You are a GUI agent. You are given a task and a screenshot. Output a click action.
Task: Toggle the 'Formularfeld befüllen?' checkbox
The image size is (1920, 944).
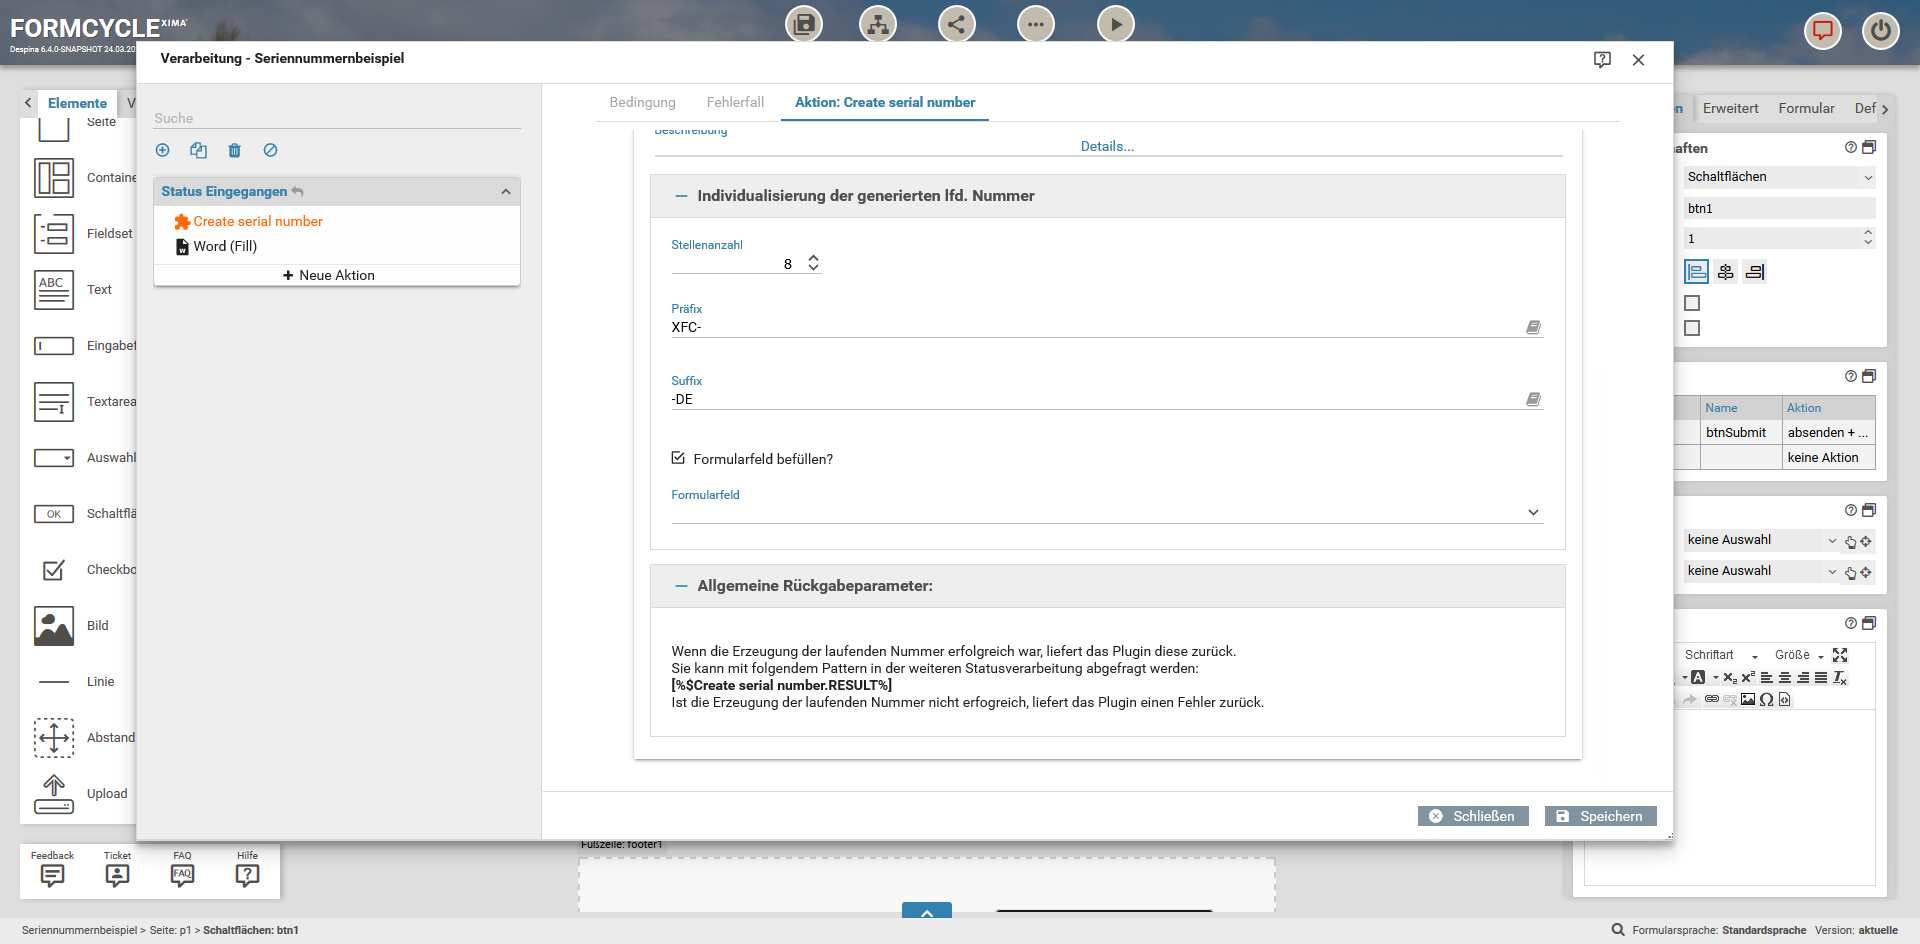[678, 458]
